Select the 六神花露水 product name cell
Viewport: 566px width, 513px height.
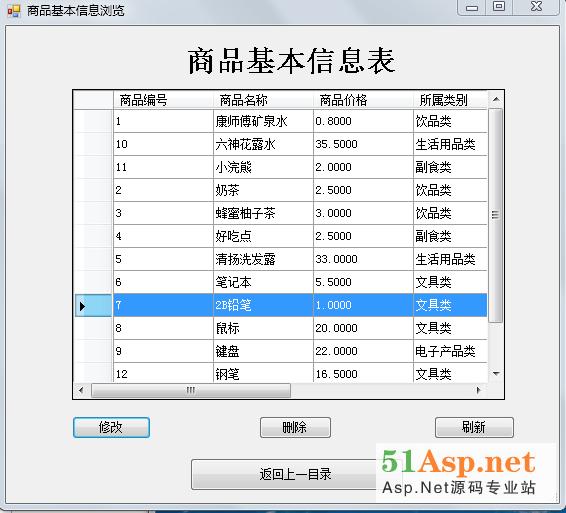[264, 144]
